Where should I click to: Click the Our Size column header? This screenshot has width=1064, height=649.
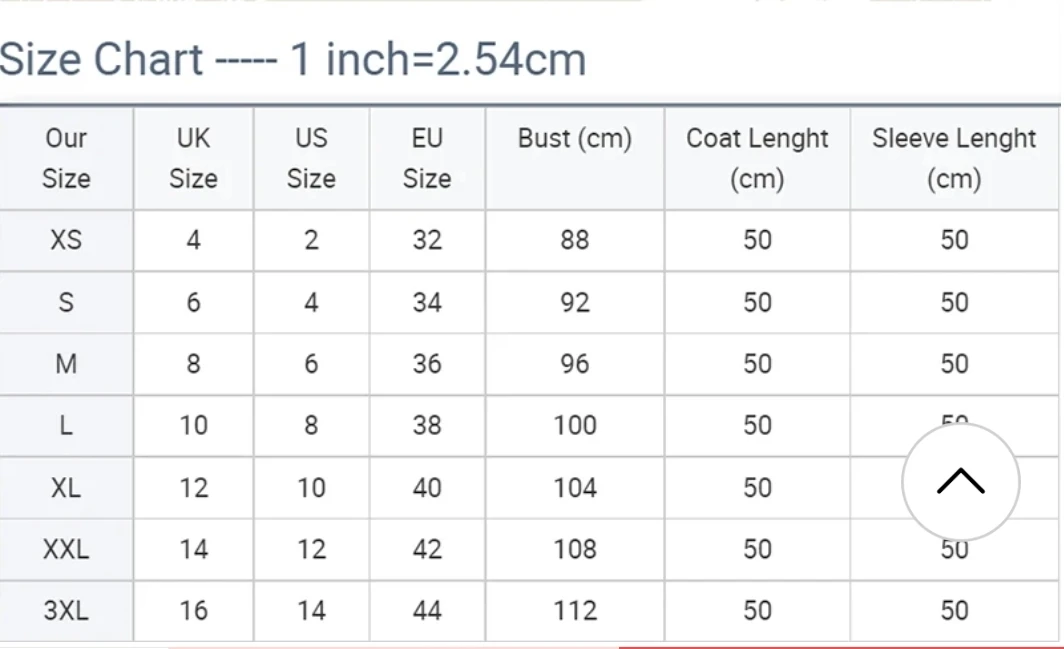(66, 158)
